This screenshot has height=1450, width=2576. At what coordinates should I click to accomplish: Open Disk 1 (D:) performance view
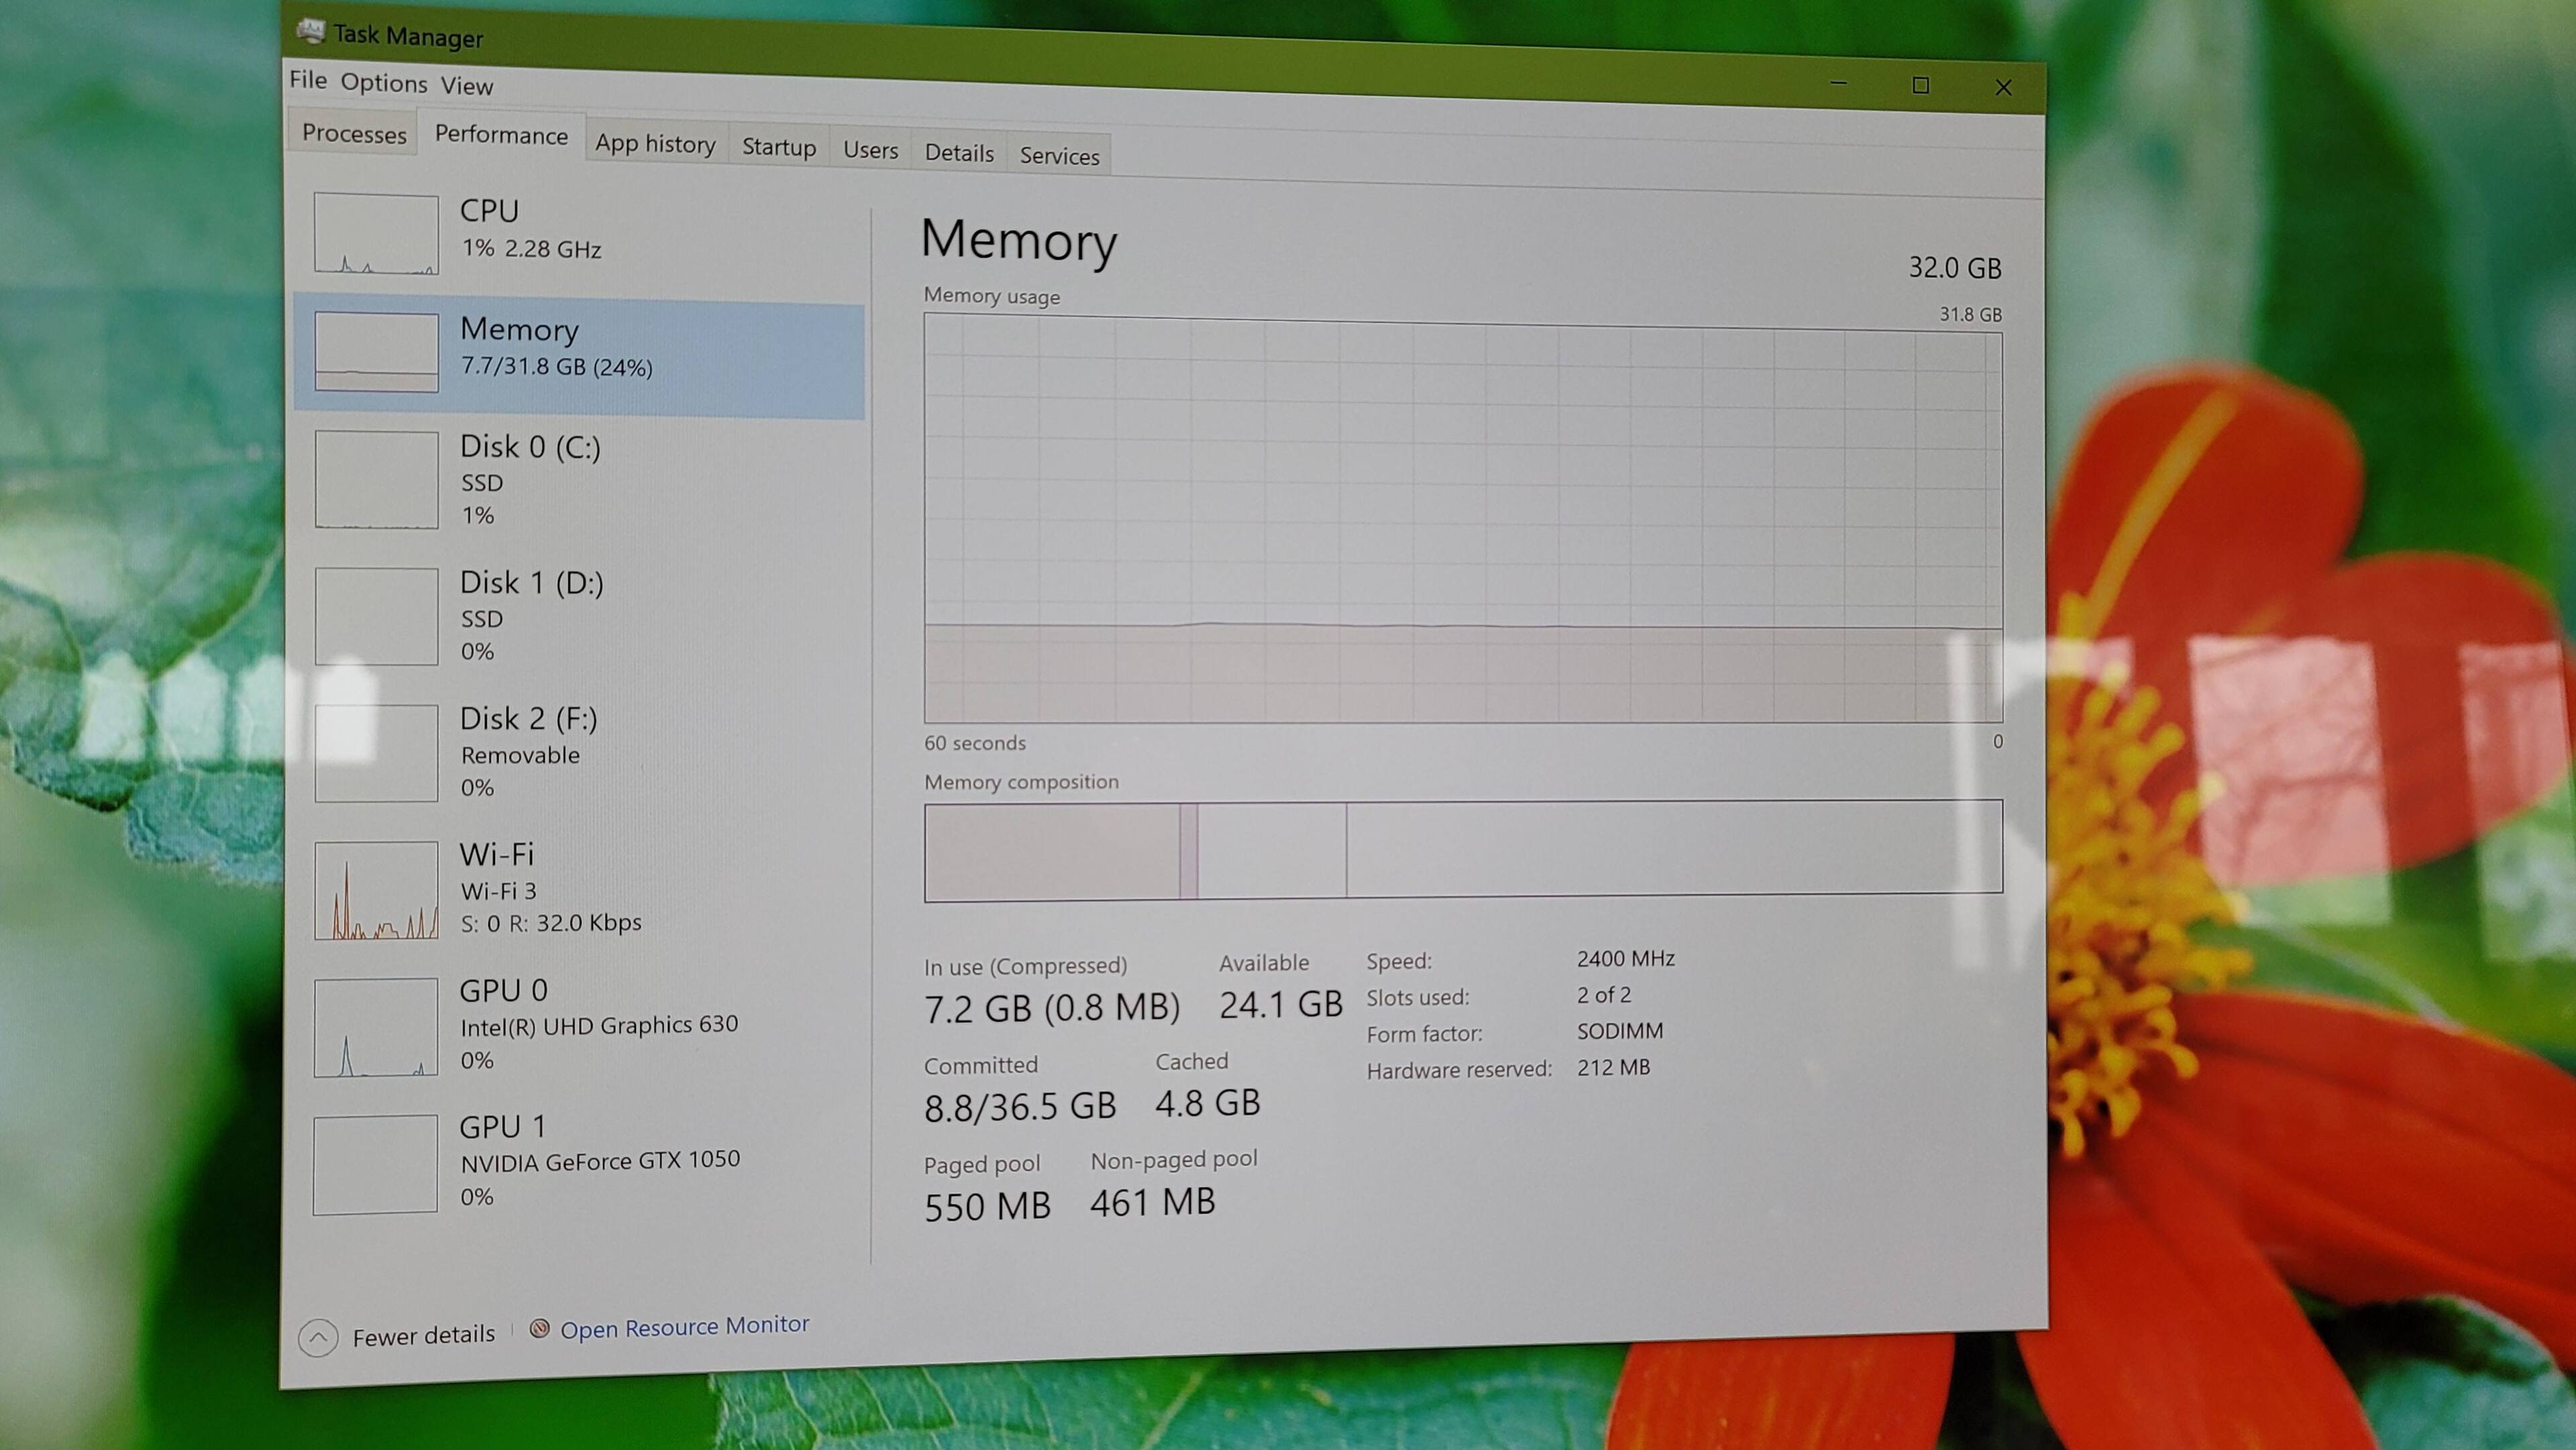(x=531, y=614)
